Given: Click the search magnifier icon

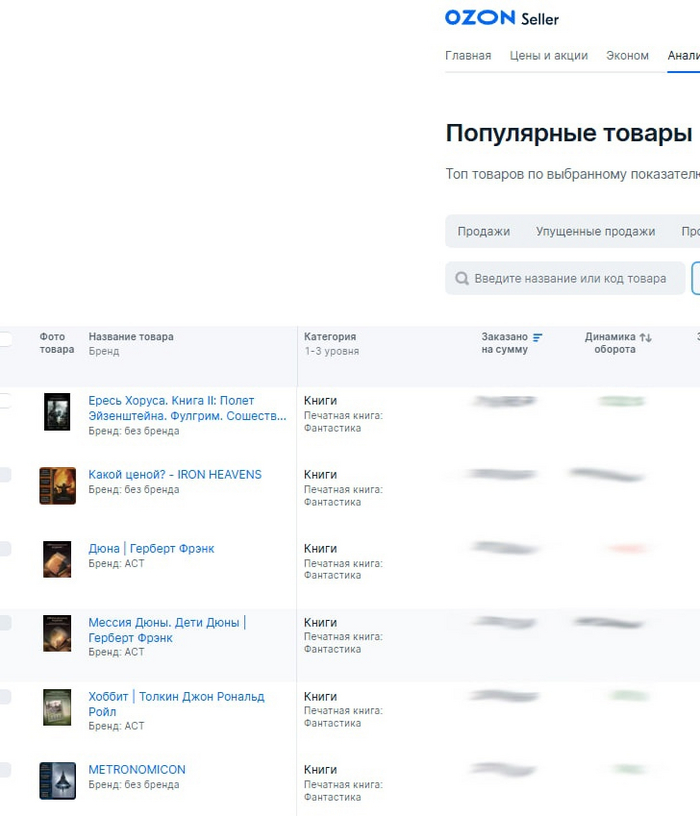Looking at the screenshot, I should point(462,278).
